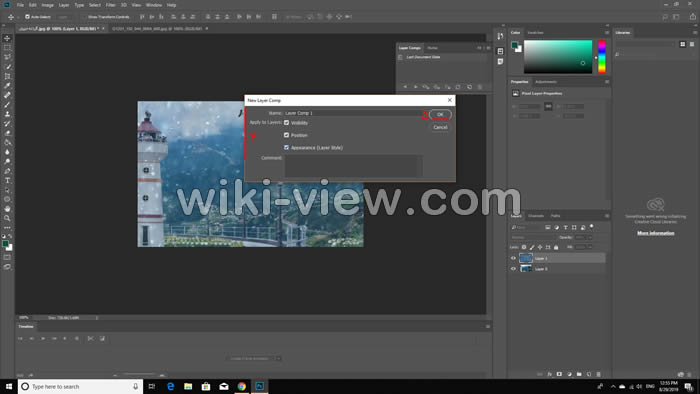700x394 pixels.
Task: Click the rainbow hue slider strip
Action: click(x=602, y=57)
